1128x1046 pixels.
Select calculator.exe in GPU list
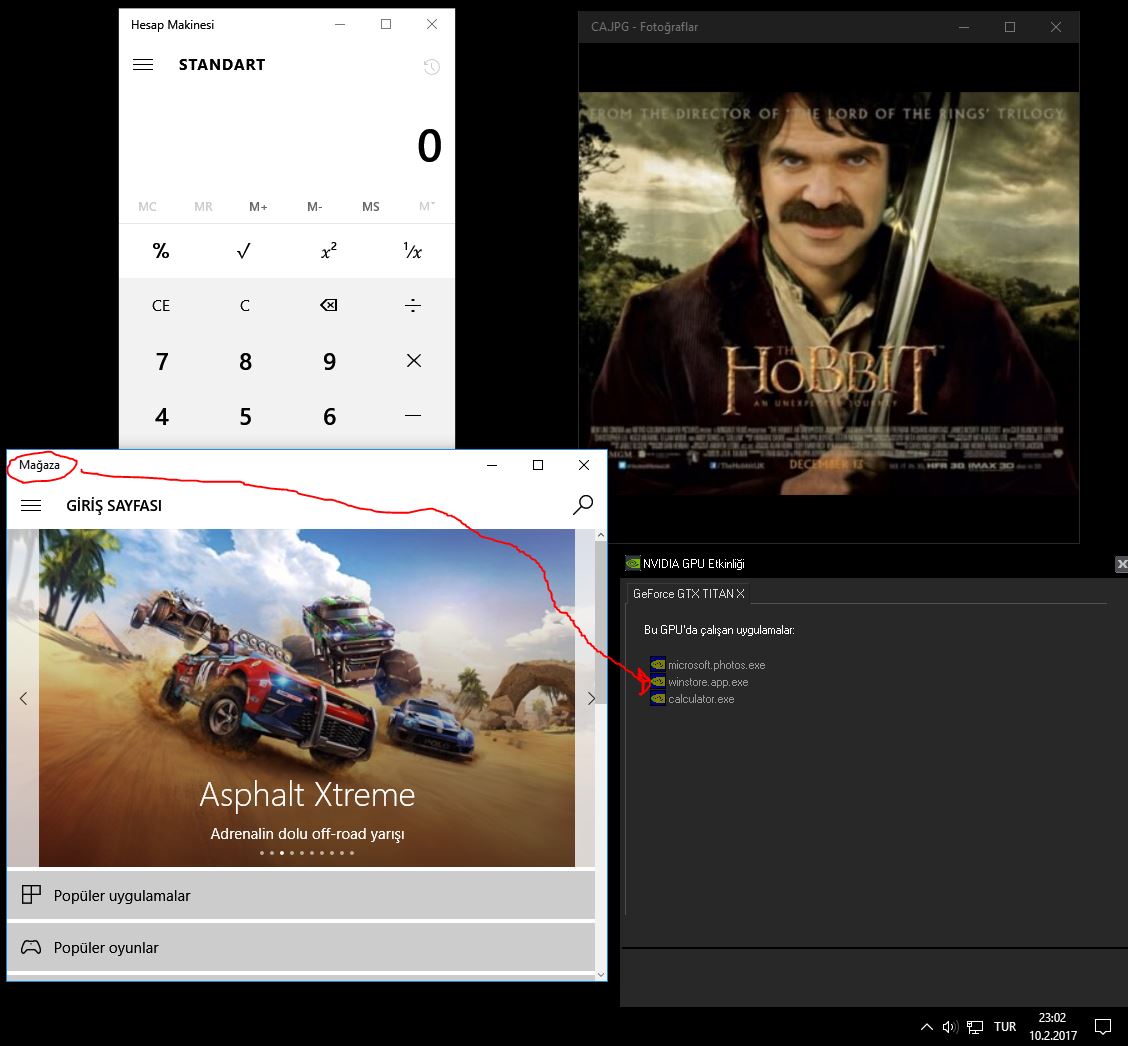click(701, 699)
